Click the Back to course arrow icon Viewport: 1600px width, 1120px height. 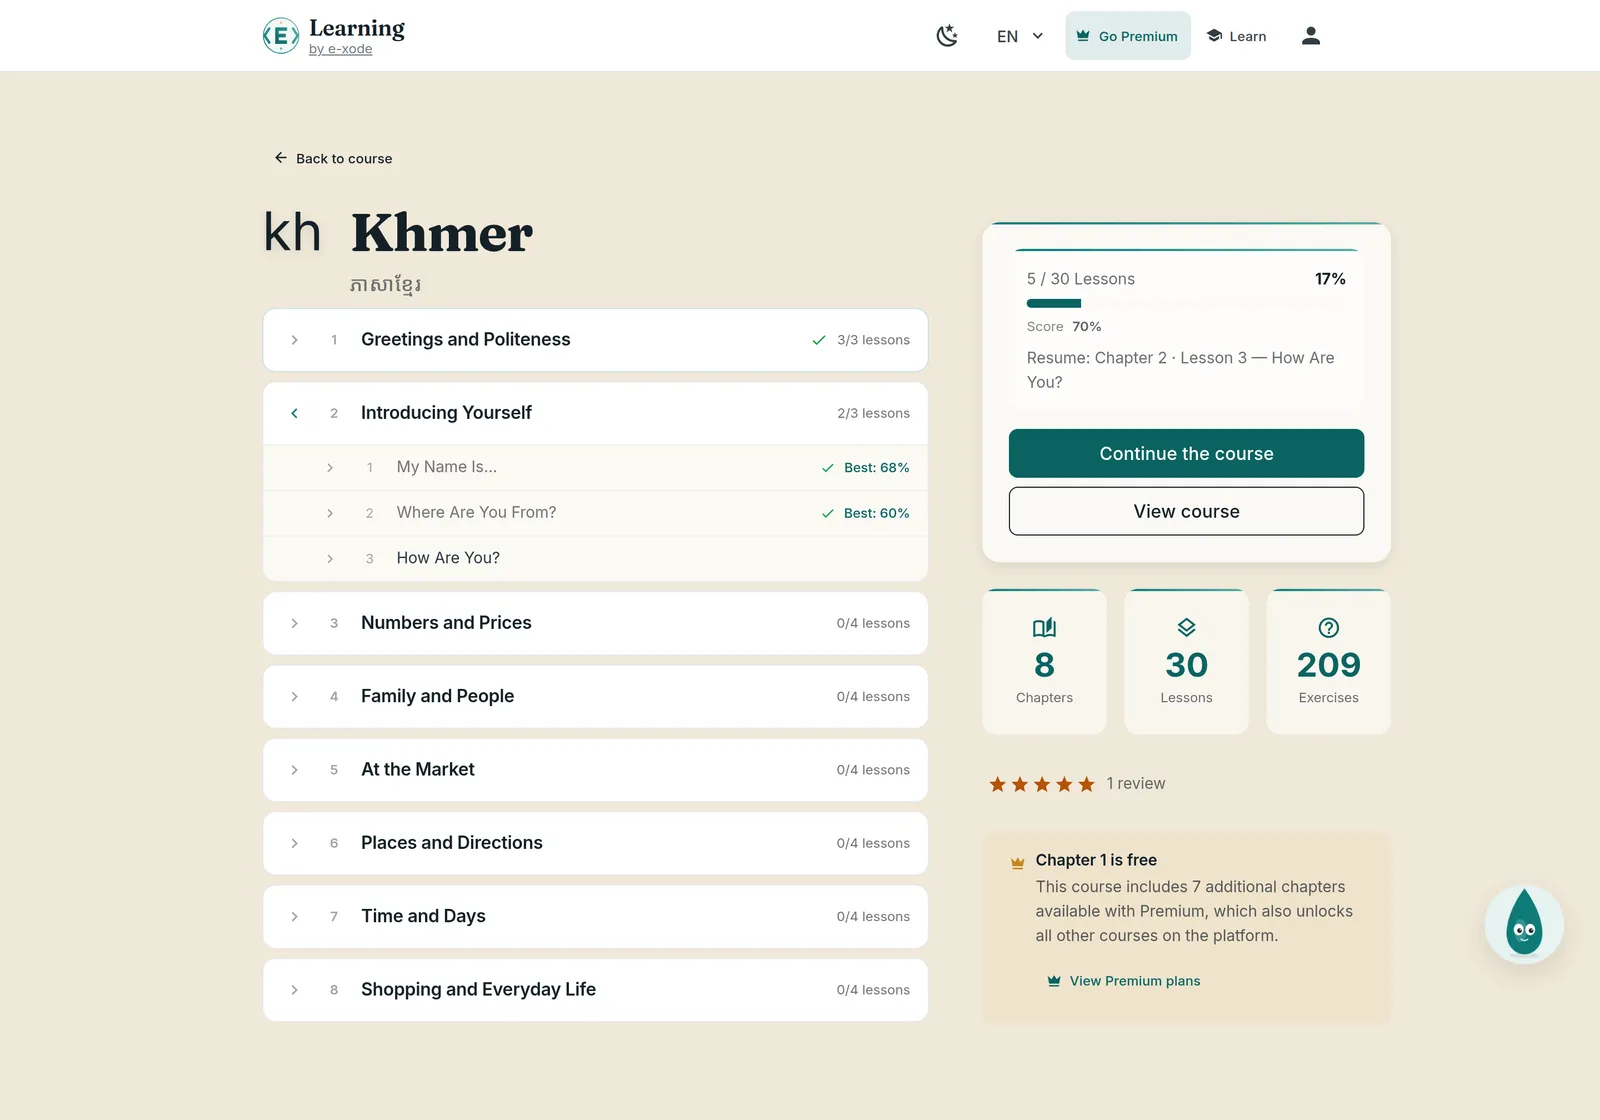(x=280, y=158)
